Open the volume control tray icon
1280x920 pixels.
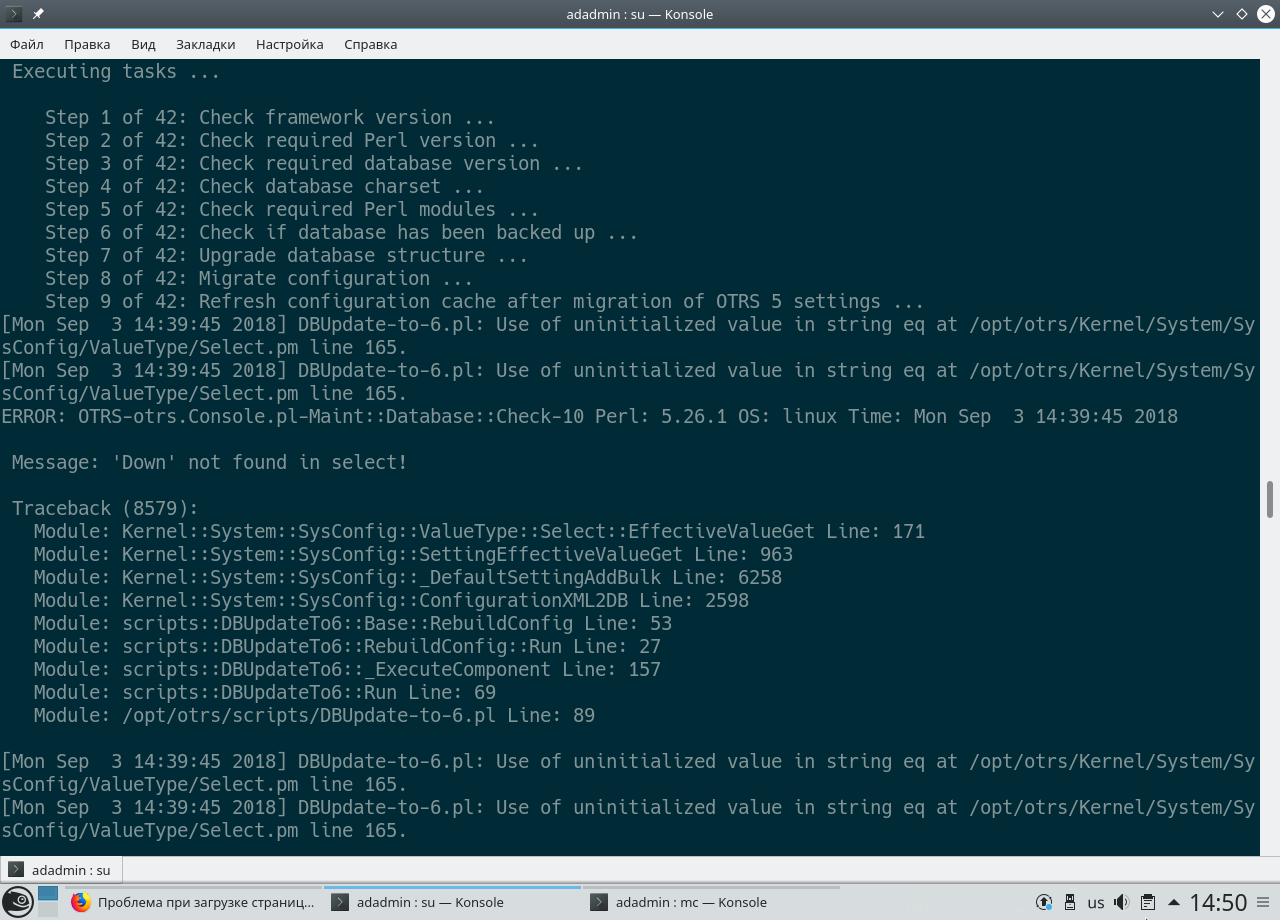pyautogui.click(x=1122, y=902)
